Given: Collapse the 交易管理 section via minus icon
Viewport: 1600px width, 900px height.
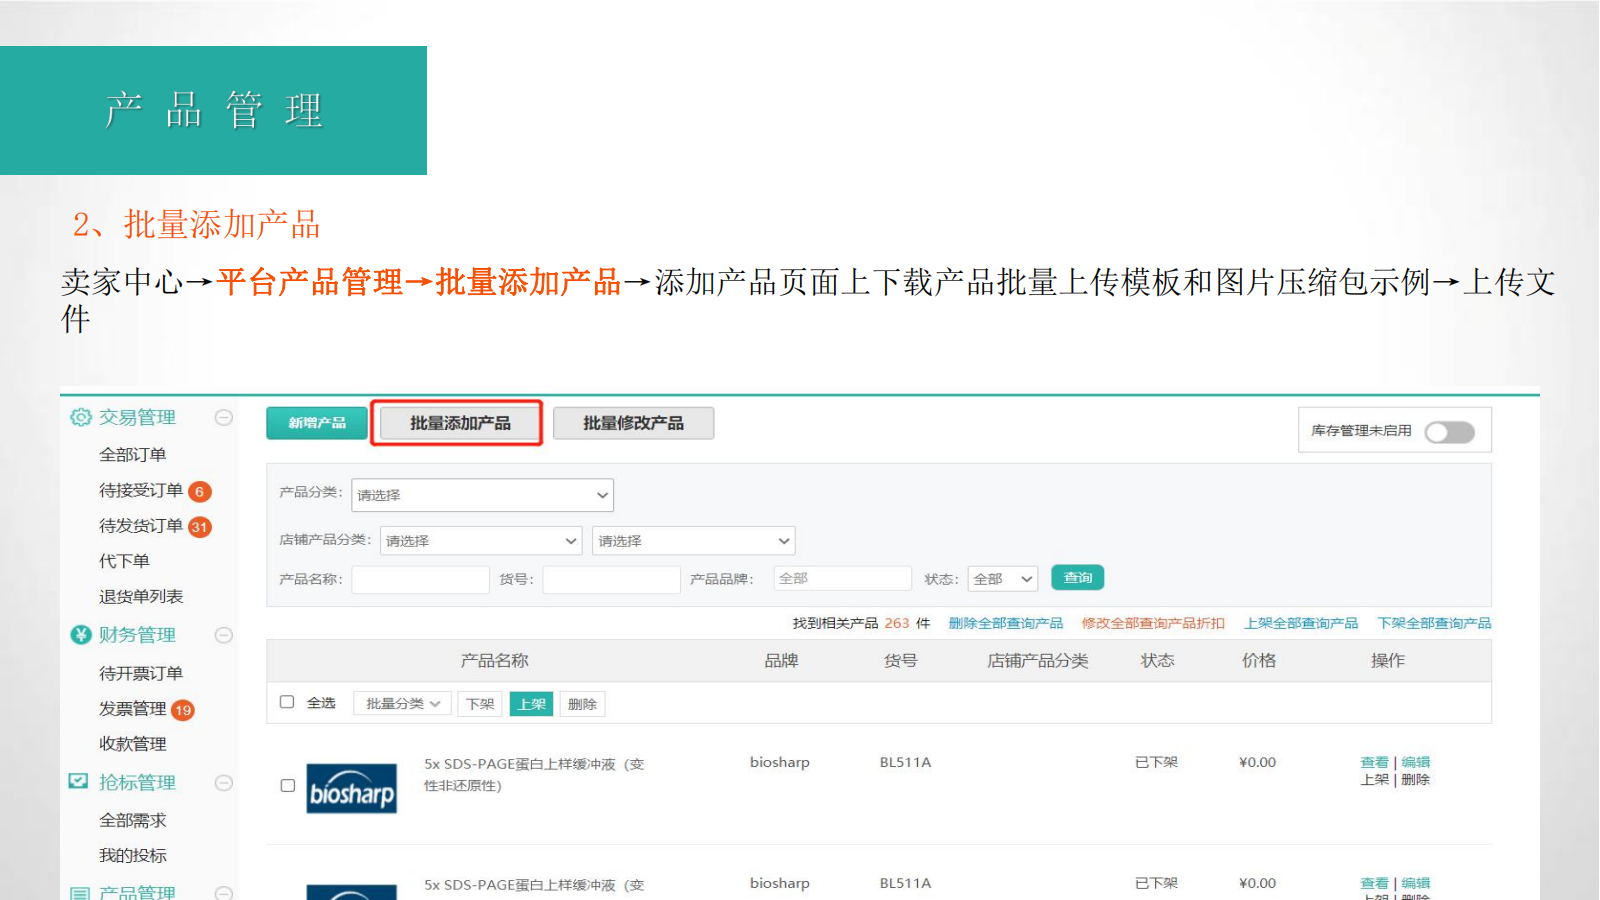Looking at the screenshot, I should [x=224, y=417].
